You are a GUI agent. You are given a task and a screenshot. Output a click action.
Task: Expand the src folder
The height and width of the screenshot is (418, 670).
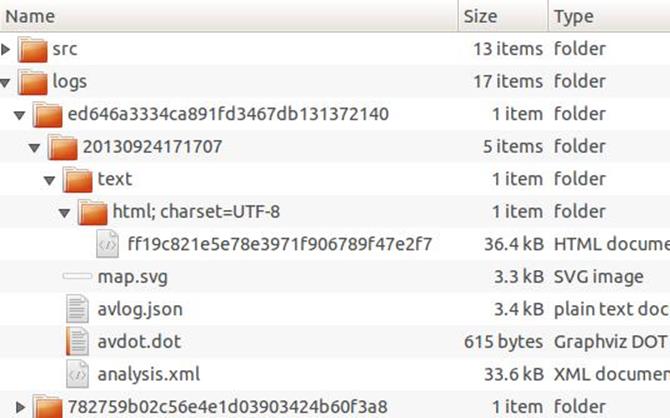click(x=8, y=49)
